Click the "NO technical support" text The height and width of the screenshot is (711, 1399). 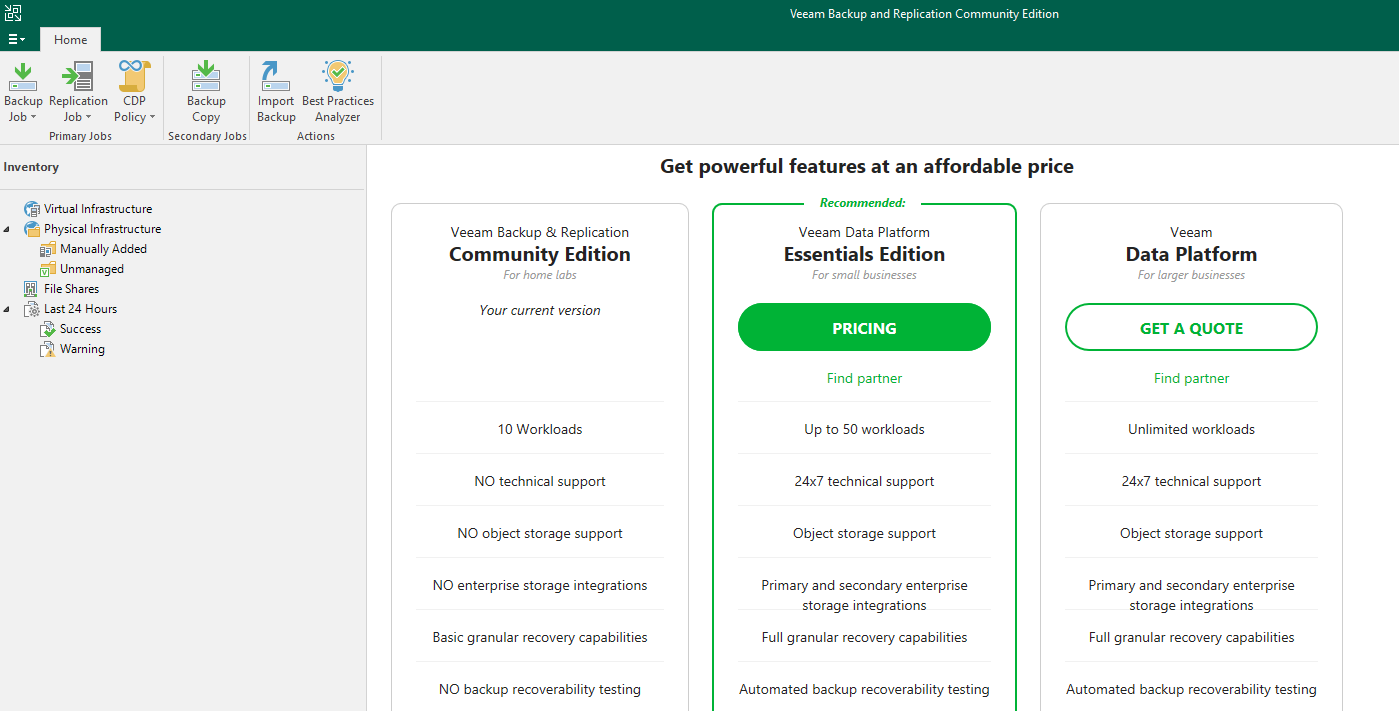point(540,481)
